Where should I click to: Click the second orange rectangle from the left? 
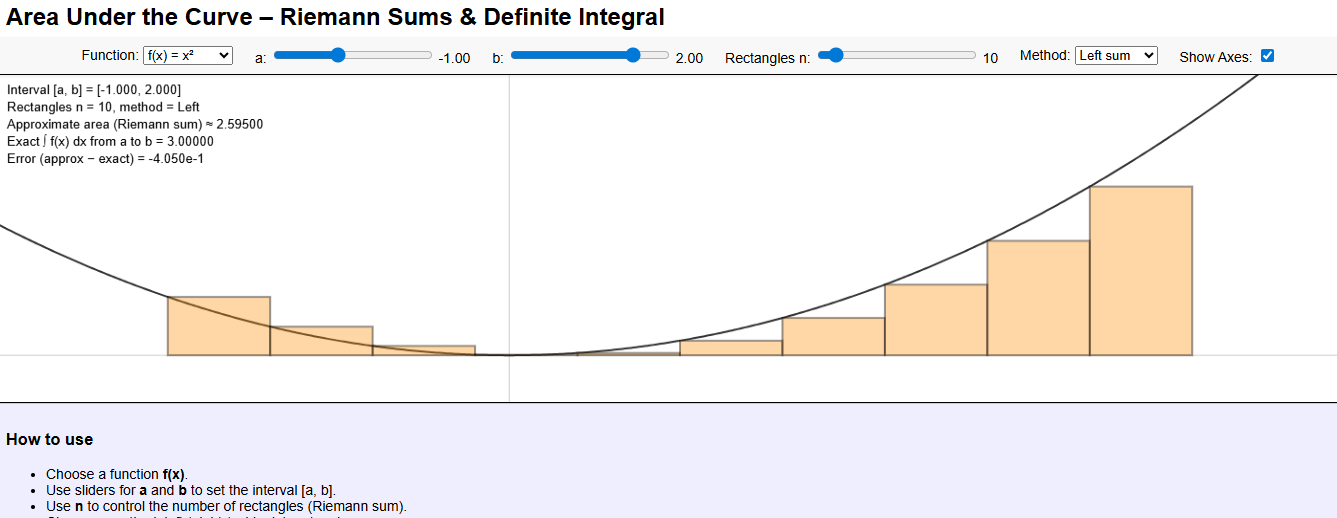pos(321,341)
